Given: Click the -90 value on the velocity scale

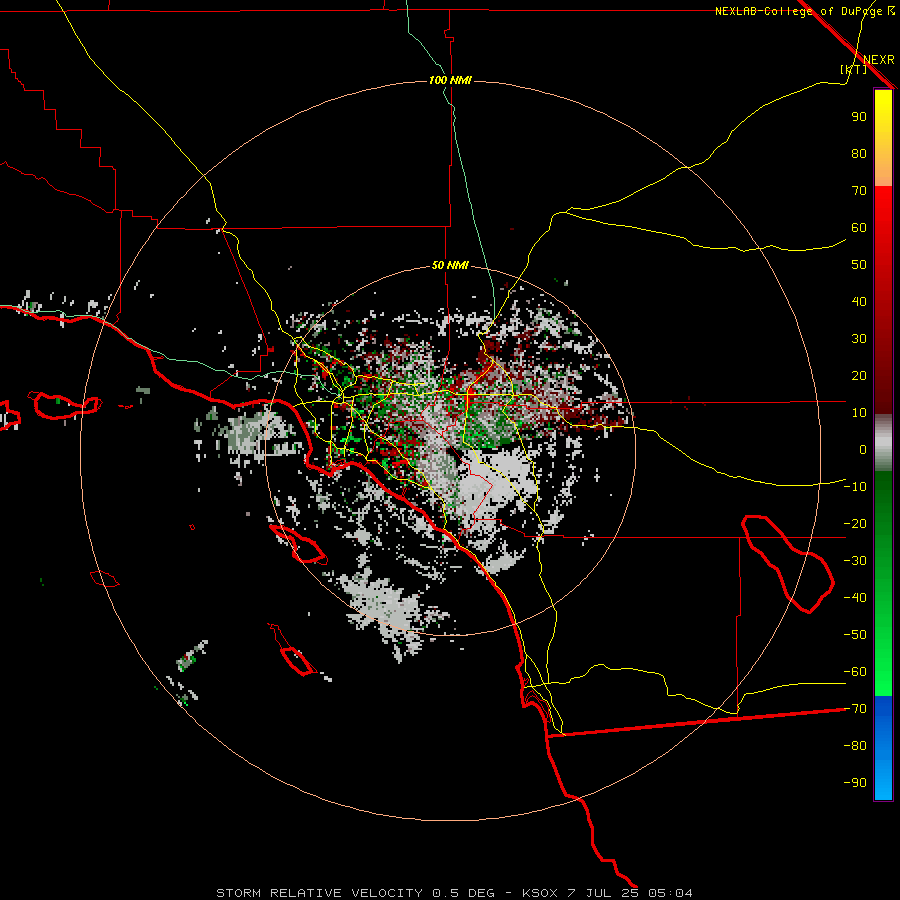Looking at the screenshot, I should point(855,783).
